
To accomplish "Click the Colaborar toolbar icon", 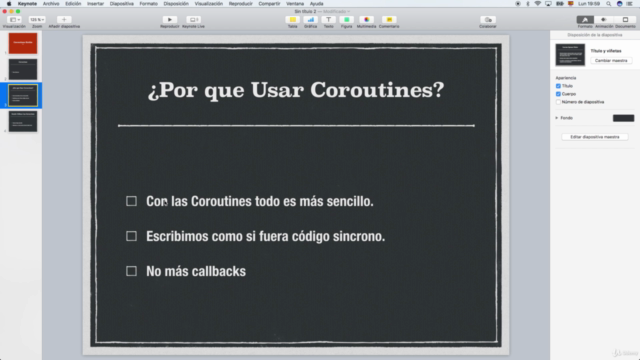I will tap(488, 20).
